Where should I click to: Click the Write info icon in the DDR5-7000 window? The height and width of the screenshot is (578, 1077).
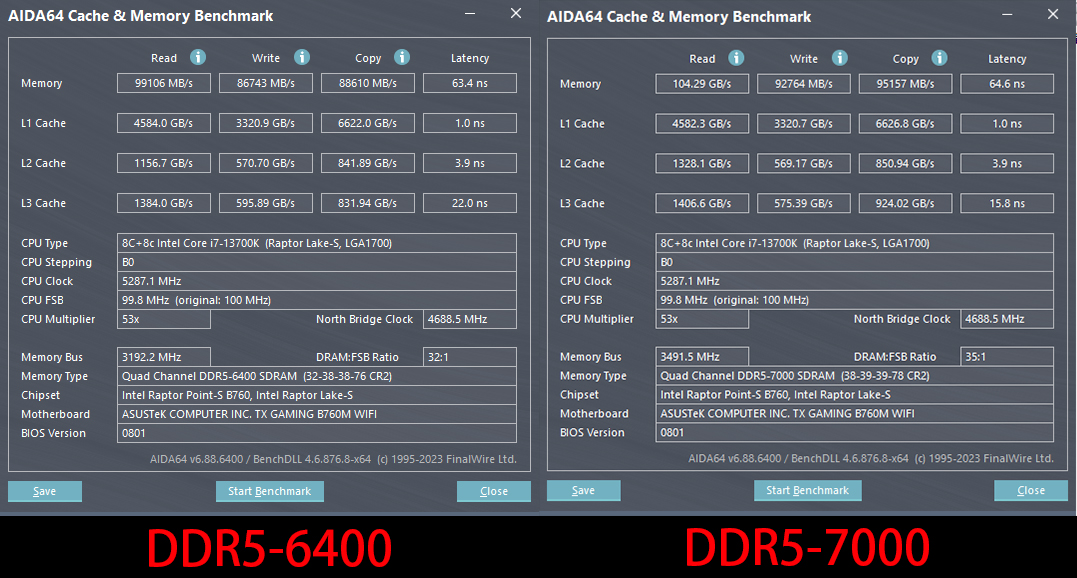tap(839, 59)
